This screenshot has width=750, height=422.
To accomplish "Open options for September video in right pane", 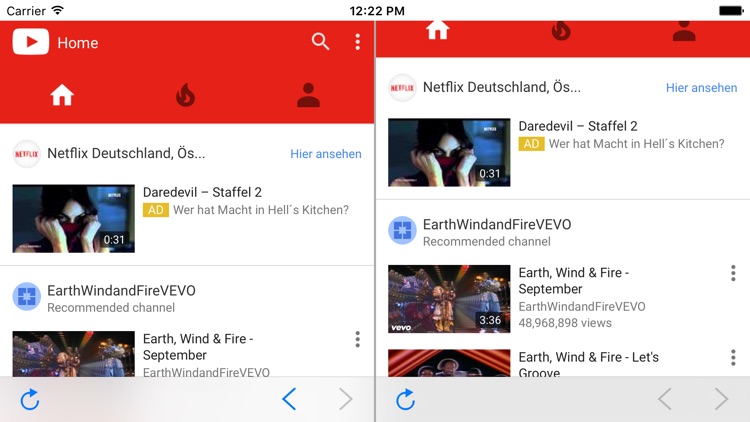I will point(733,273).
